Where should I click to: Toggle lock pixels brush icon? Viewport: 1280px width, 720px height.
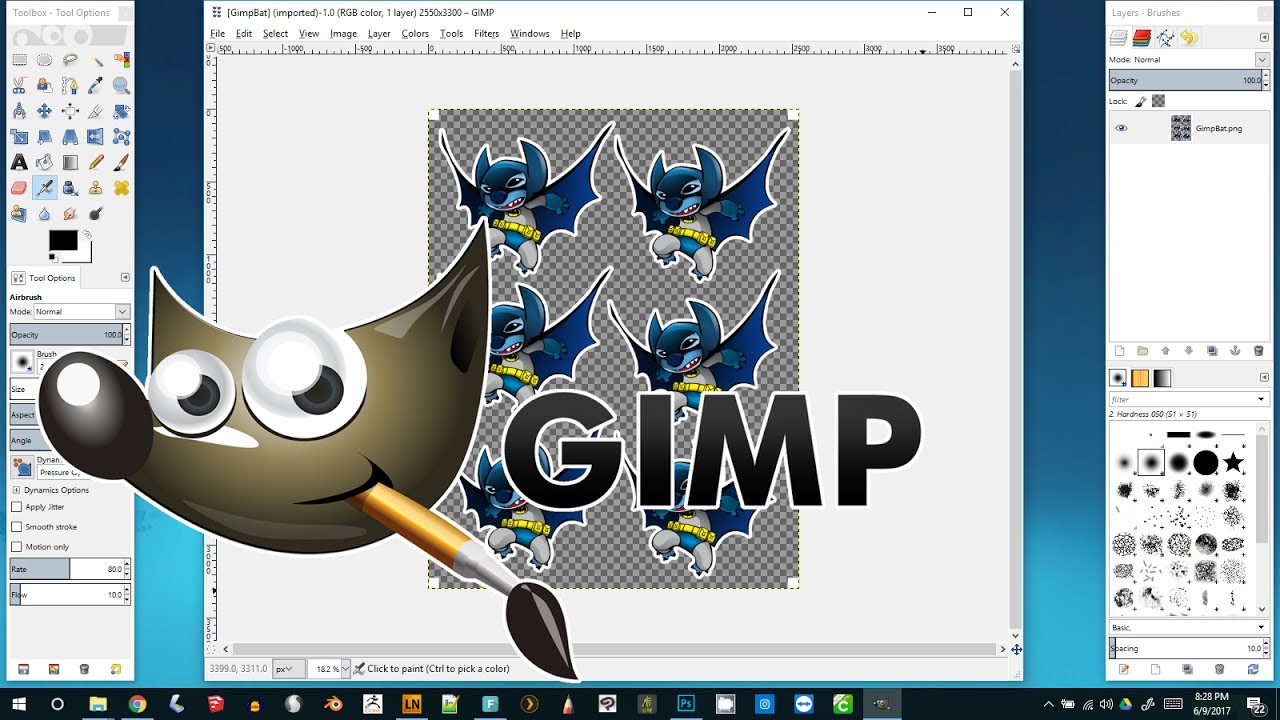(x=1141, y=101)
